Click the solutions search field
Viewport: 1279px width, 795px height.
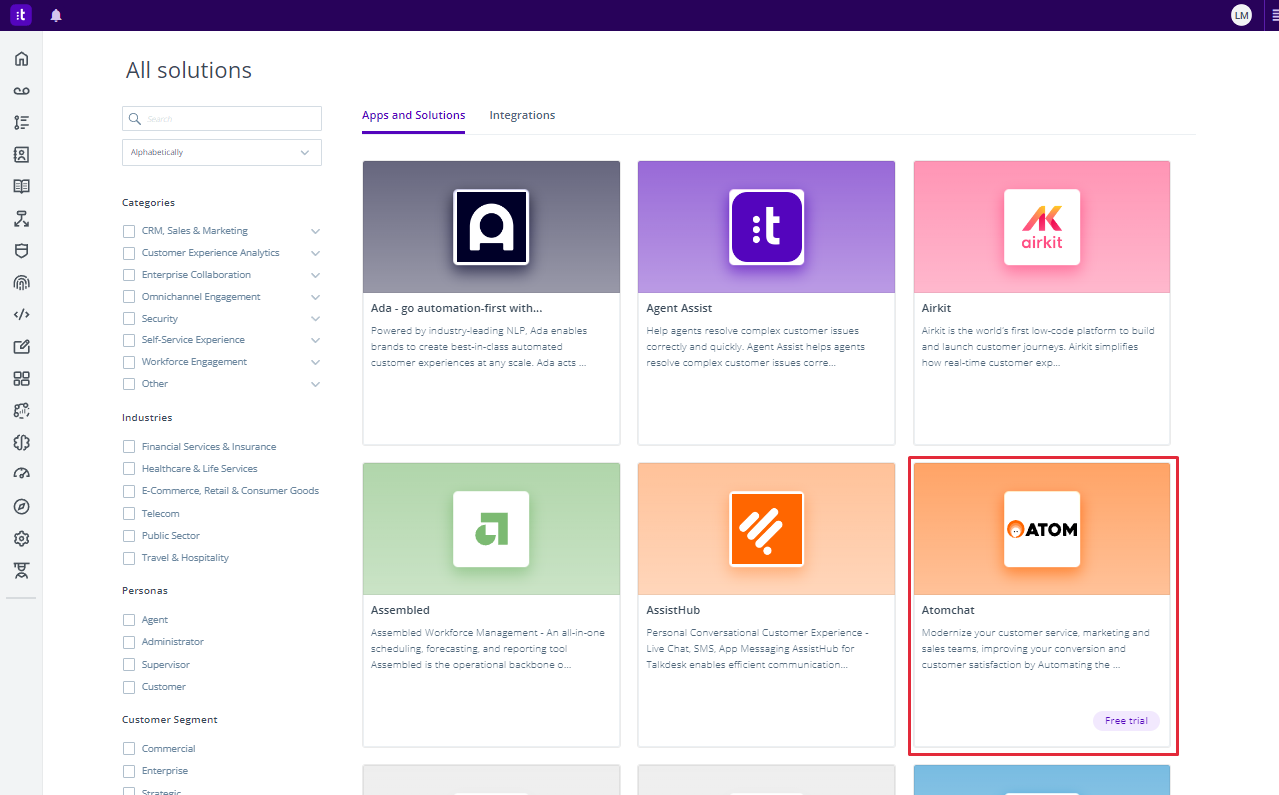point(232,119)
